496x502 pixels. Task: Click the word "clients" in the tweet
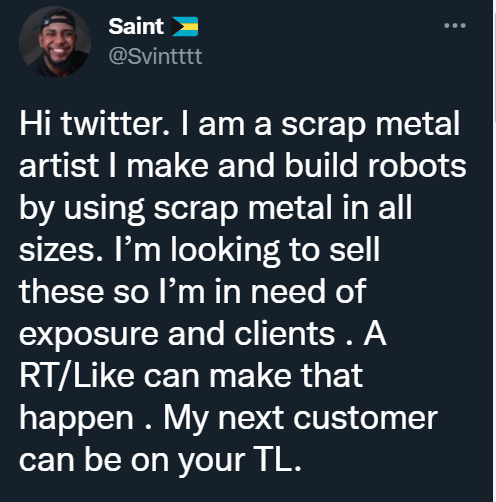pyautogui.click(x=284, y=333)
